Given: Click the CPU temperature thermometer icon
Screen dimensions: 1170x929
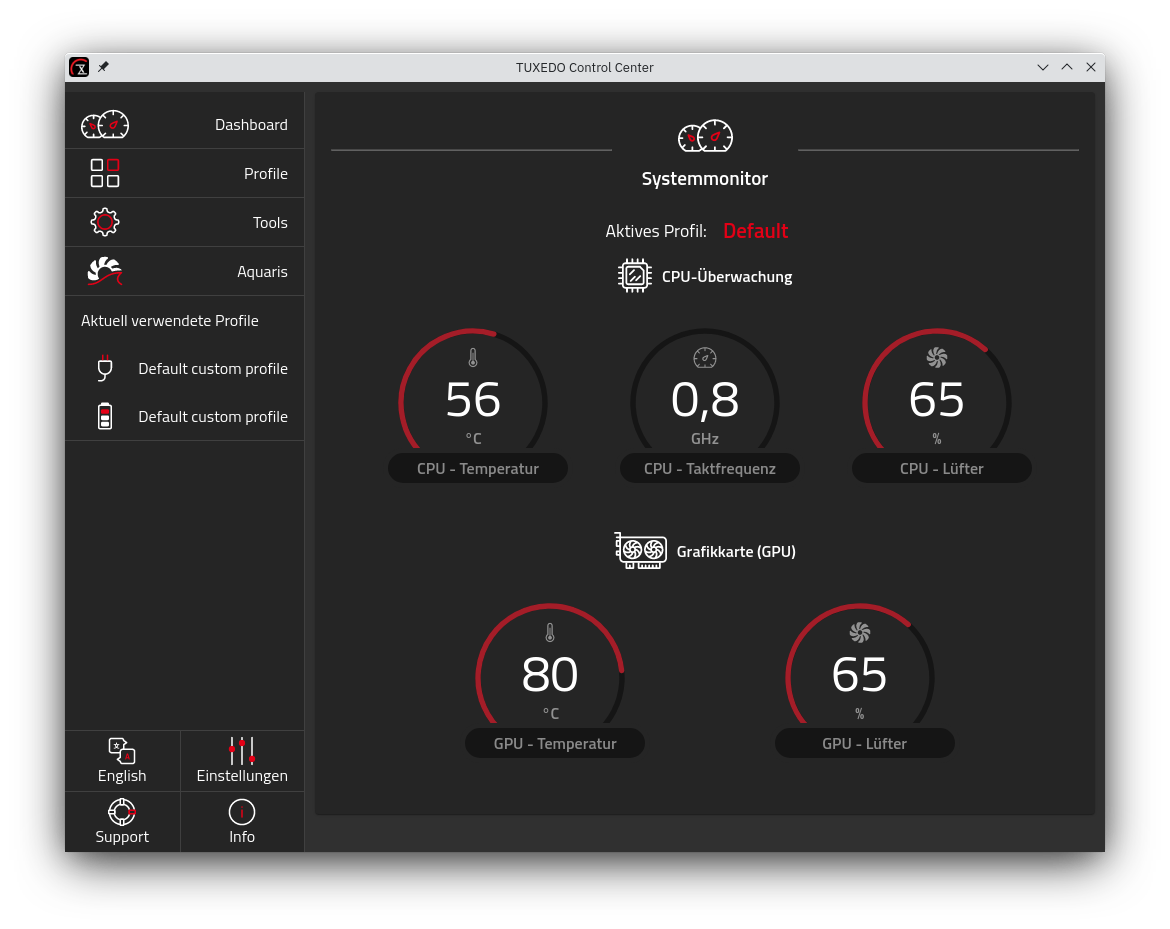Looking at the screenshot, I should (473, 358).
